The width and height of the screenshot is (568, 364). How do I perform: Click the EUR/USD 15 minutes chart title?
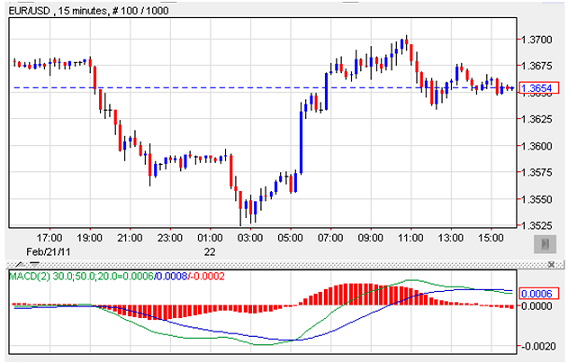coord(88,11)
